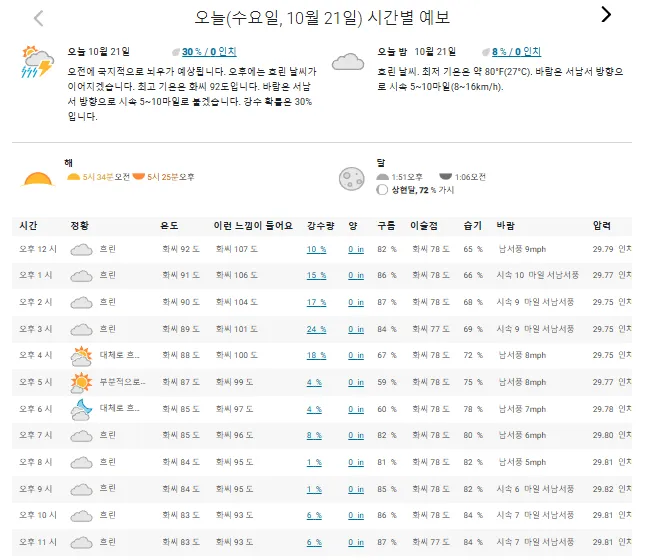Click 화씨 92 도 temperature at 오후 12 시
The width and height of the screenshot is (657, 560).
pos(181,249)
